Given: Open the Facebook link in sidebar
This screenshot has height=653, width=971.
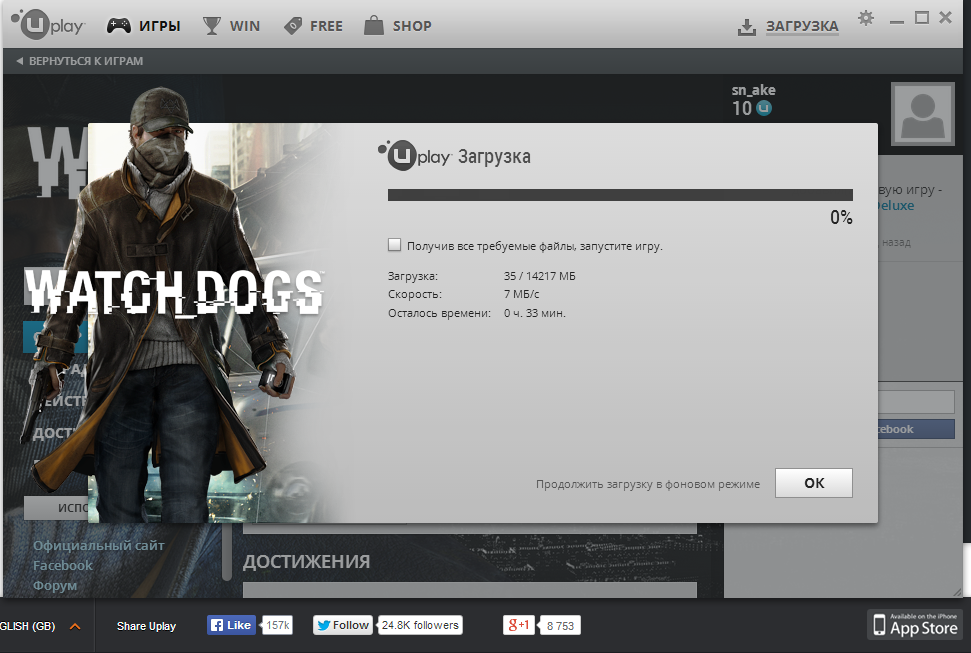Looking at the screenshot, I should point(63,565).
